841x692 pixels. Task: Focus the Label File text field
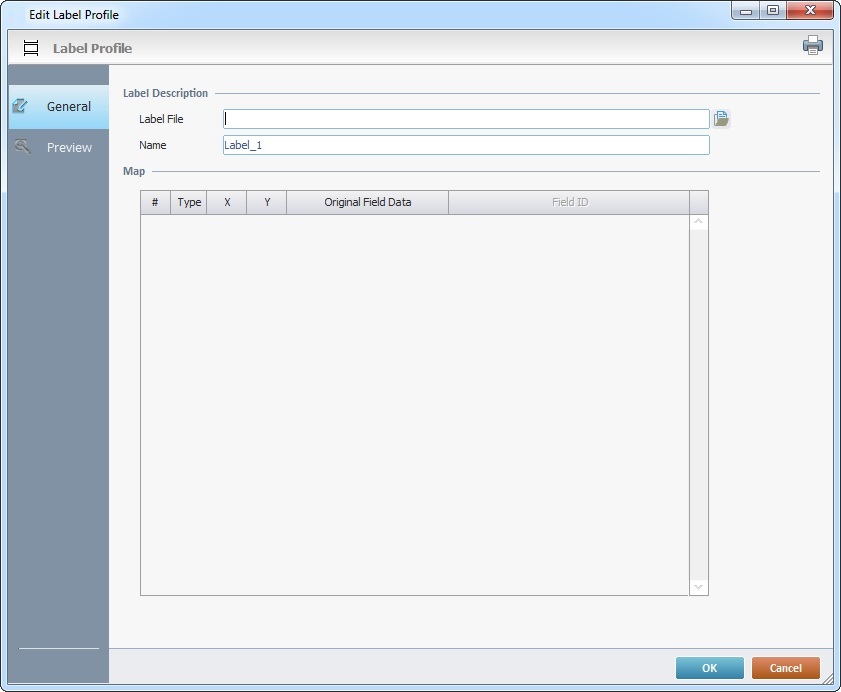[x=465, y=119]
